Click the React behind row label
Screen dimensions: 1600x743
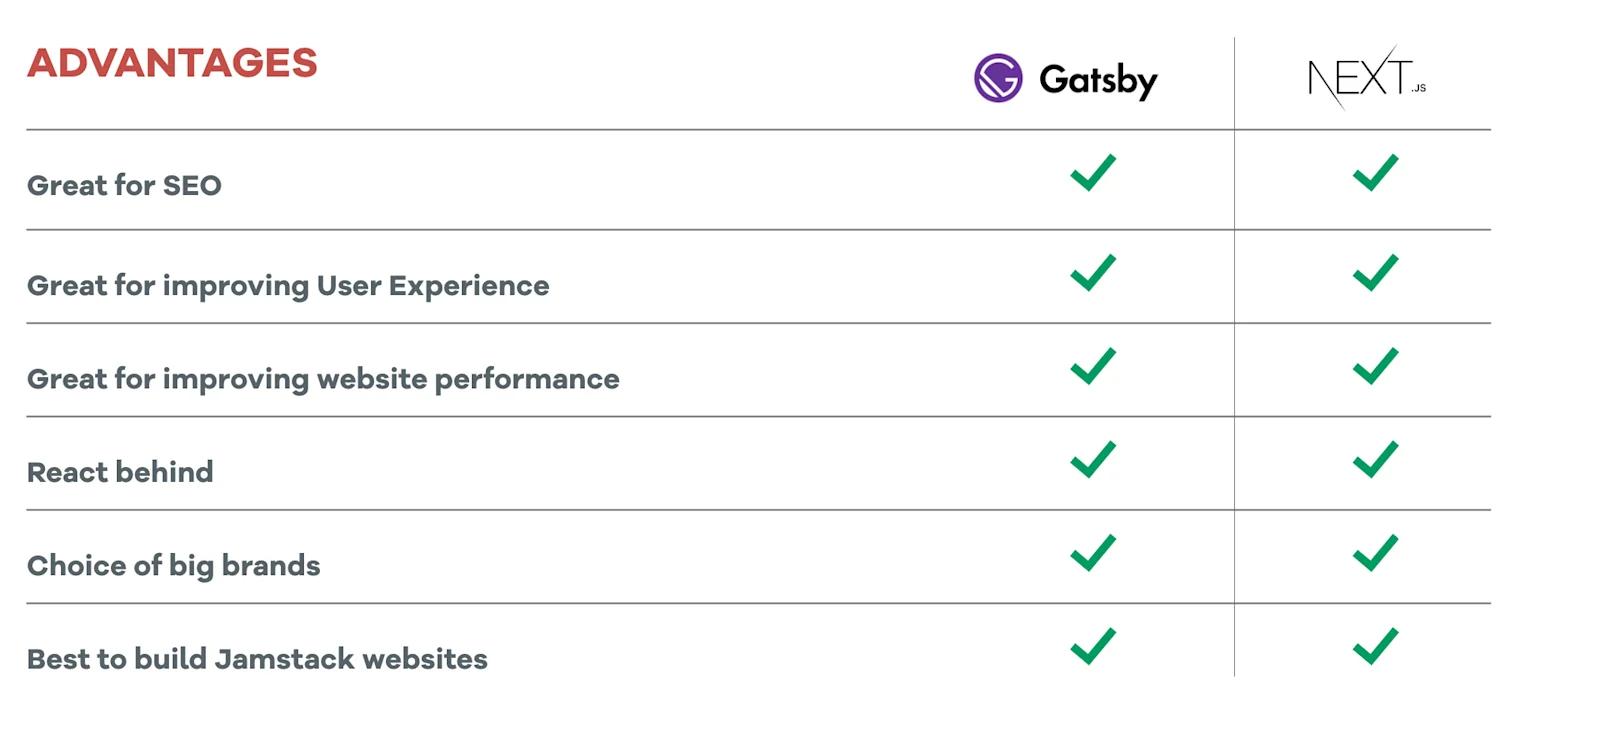[120, 472]
